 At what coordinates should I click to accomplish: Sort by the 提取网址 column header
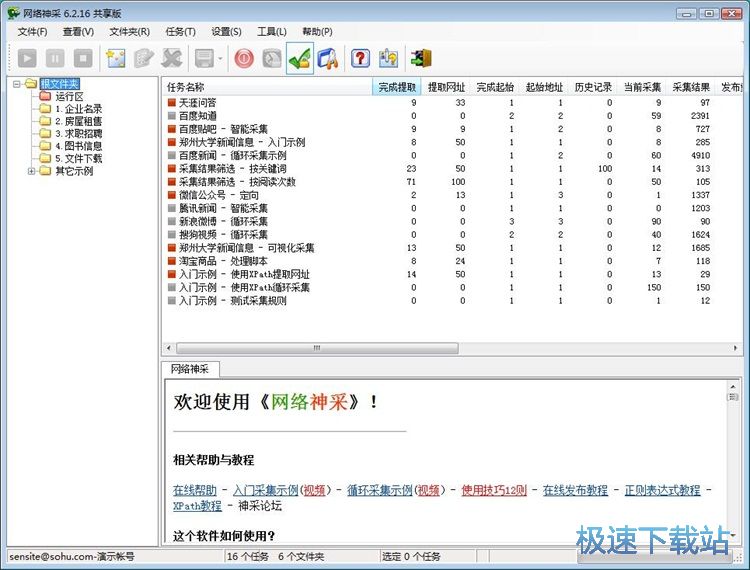[x=446, y=87]
